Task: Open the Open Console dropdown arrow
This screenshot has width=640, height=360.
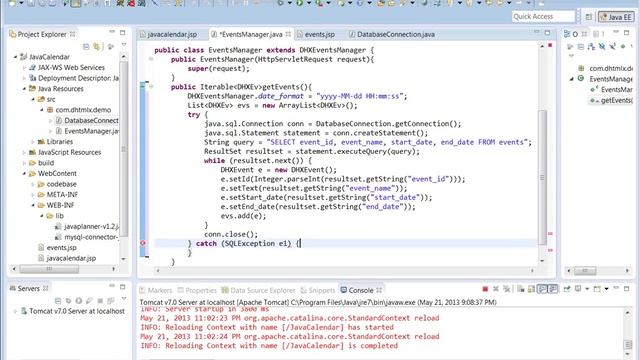Action: 607,289
